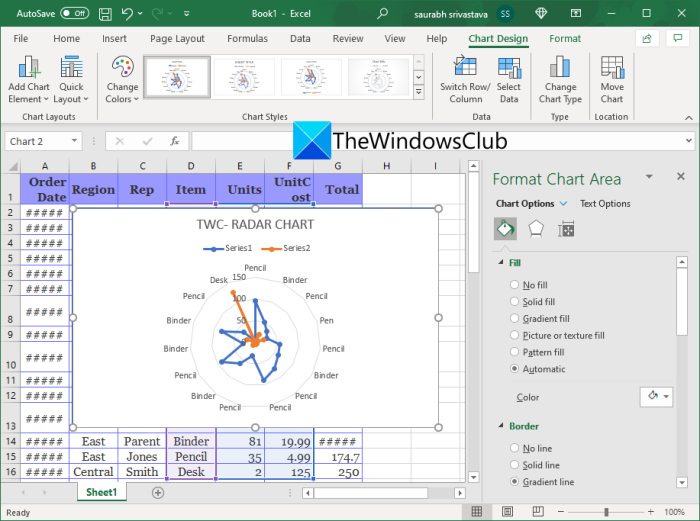
Task: Open task pane options dropdown arrow
Action: click(x=649, y=177)
